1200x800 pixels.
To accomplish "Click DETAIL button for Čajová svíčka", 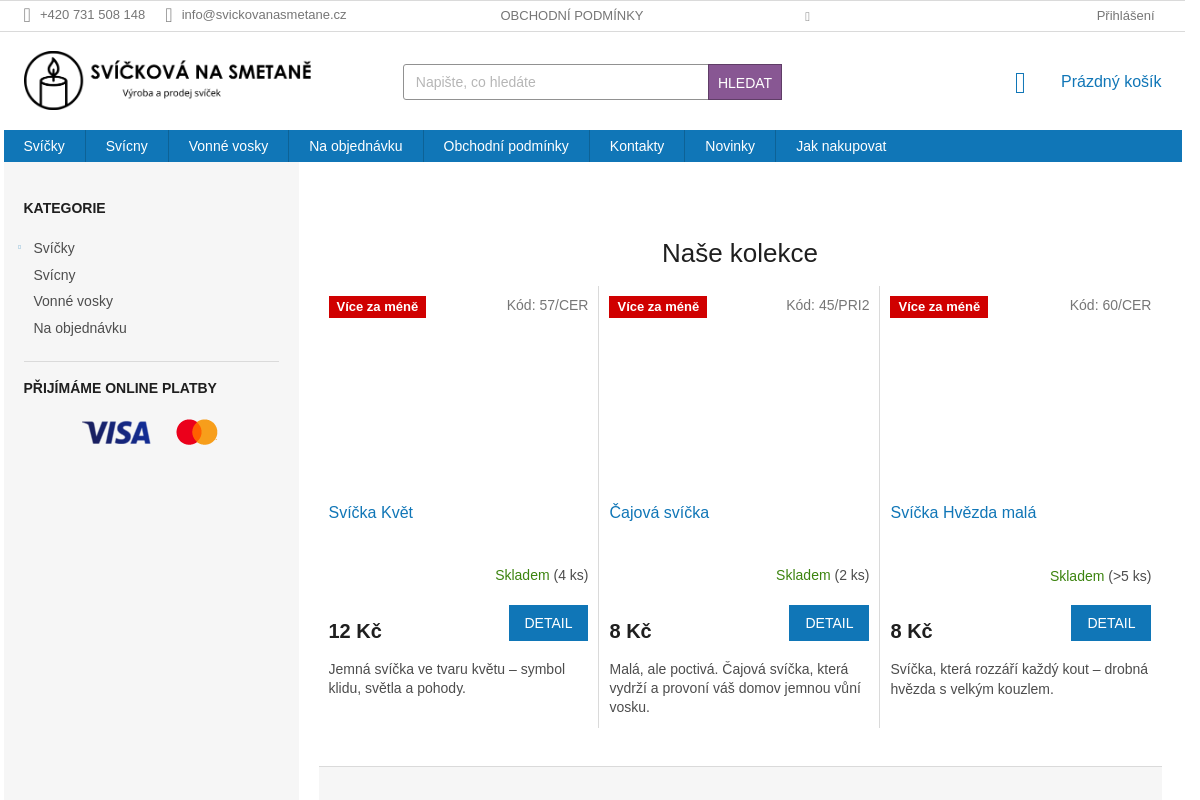I will [x=829, y=623].
